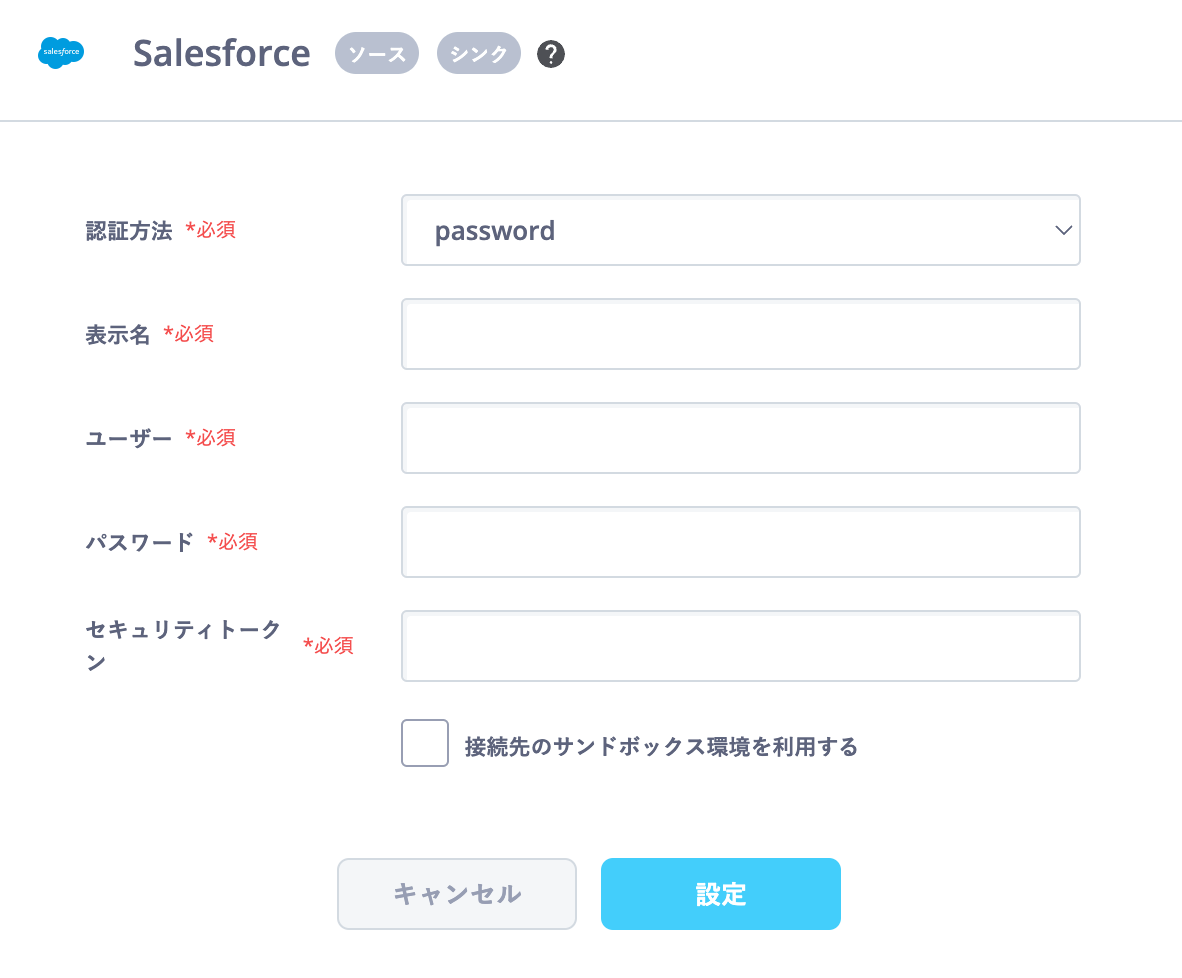The height and width of the screenshot is (978, 1182).
Task: Click the セキュリティトークン label
Action: click(183, 645)
